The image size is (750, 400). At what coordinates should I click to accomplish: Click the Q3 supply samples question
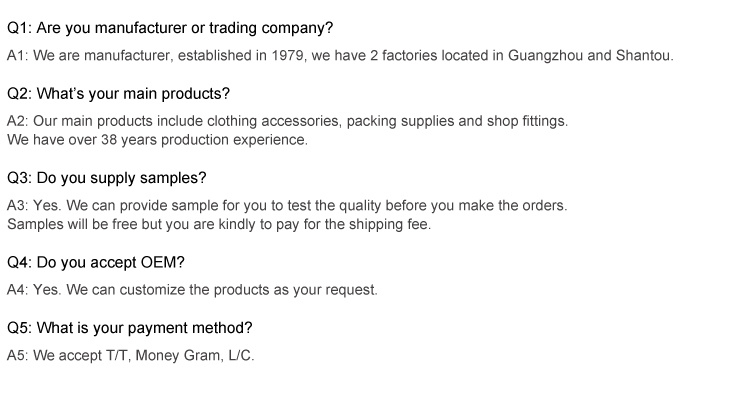[x=107, y=178]
